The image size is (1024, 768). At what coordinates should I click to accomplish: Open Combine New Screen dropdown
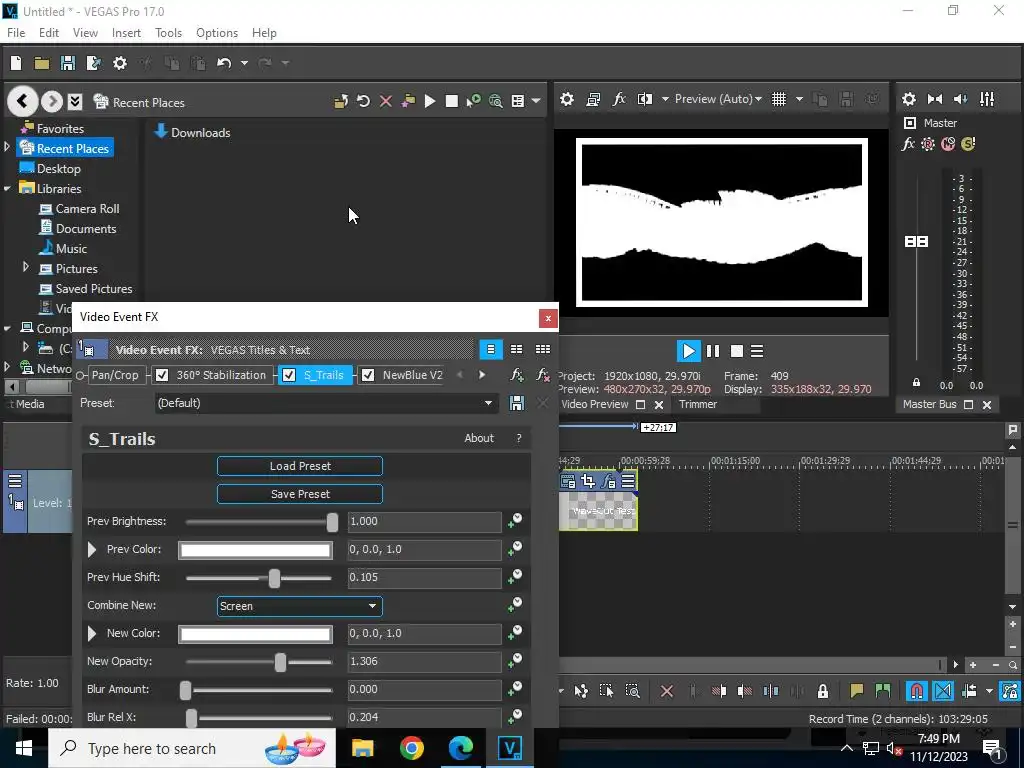[x=300, y=606]
